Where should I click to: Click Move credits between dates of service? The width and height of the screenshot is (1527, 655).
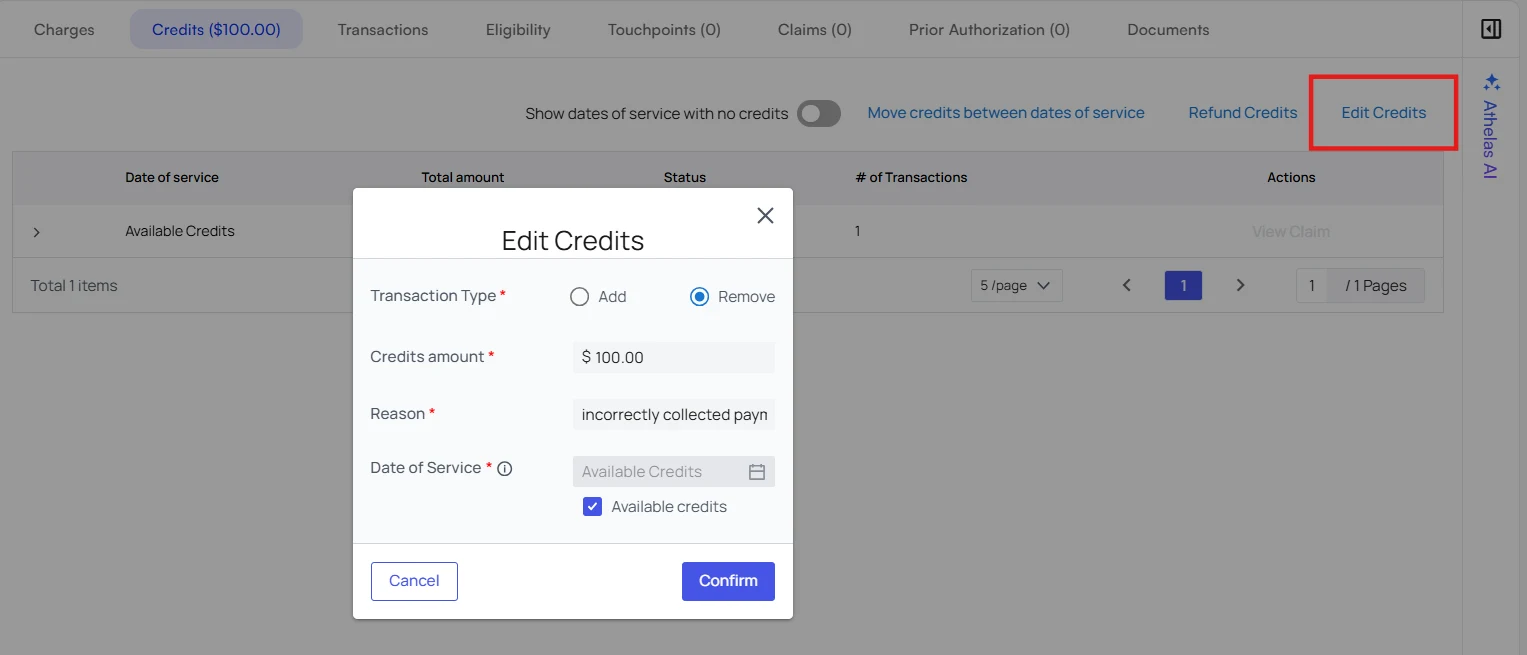click(1006, 113)
